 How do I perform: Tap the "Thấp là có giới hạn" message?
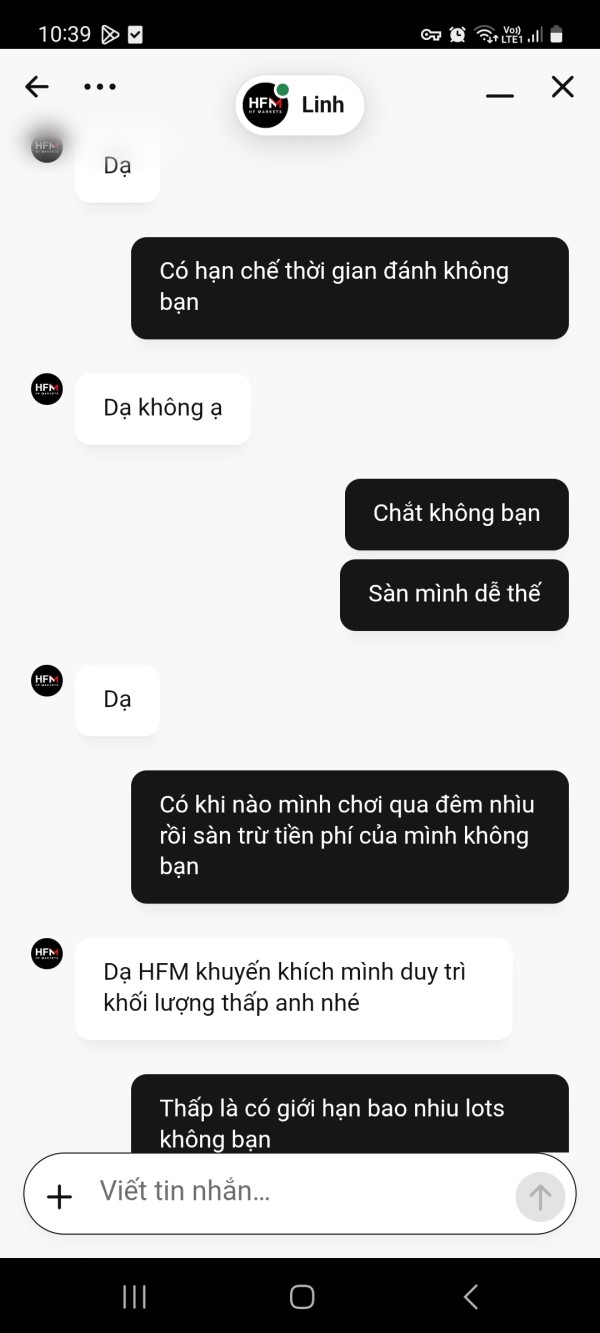(x=350, y=1113)
